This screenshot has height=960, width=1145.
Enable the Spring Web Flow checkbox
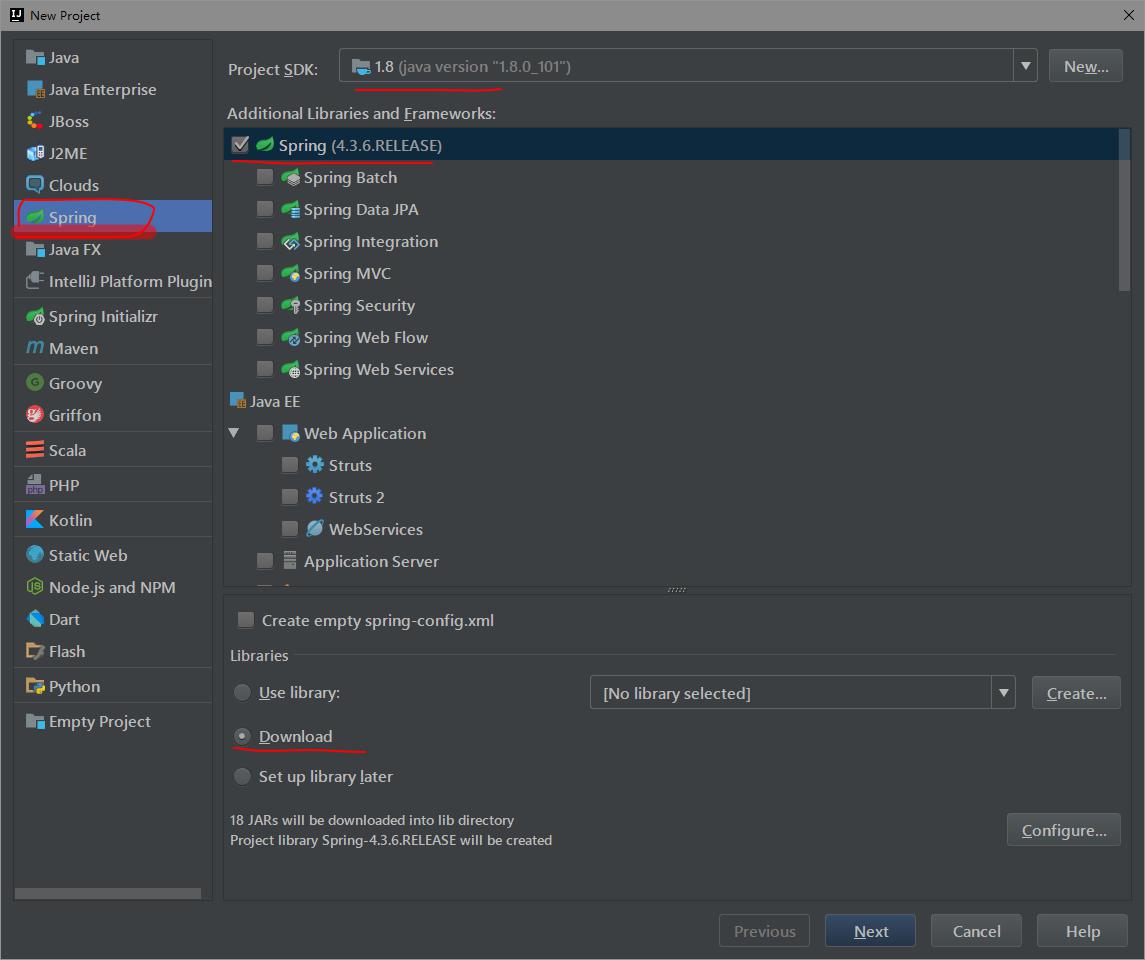click(x=265, y=337)
